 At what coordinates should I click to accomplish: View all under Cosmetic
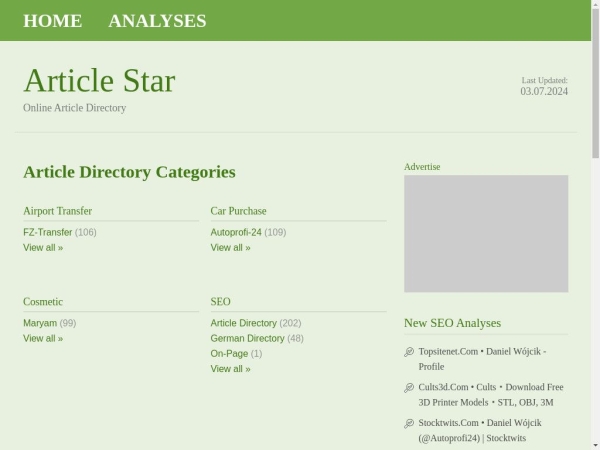point(43,338)
